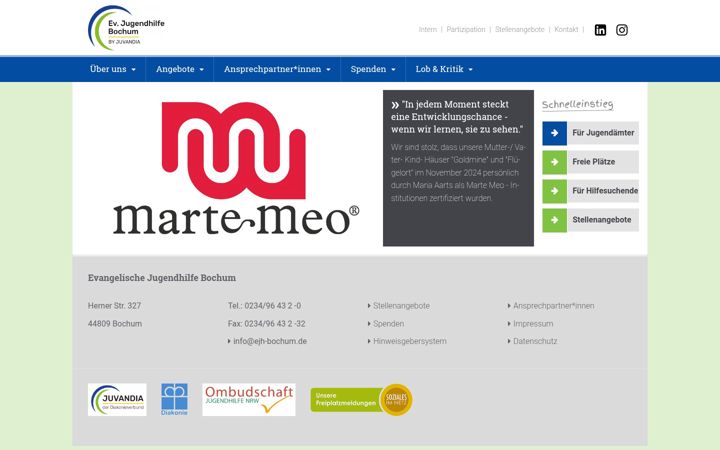Open the Kontakt header link
The image size is (720, 450).
pyautogui.click(x=566, y=29)
